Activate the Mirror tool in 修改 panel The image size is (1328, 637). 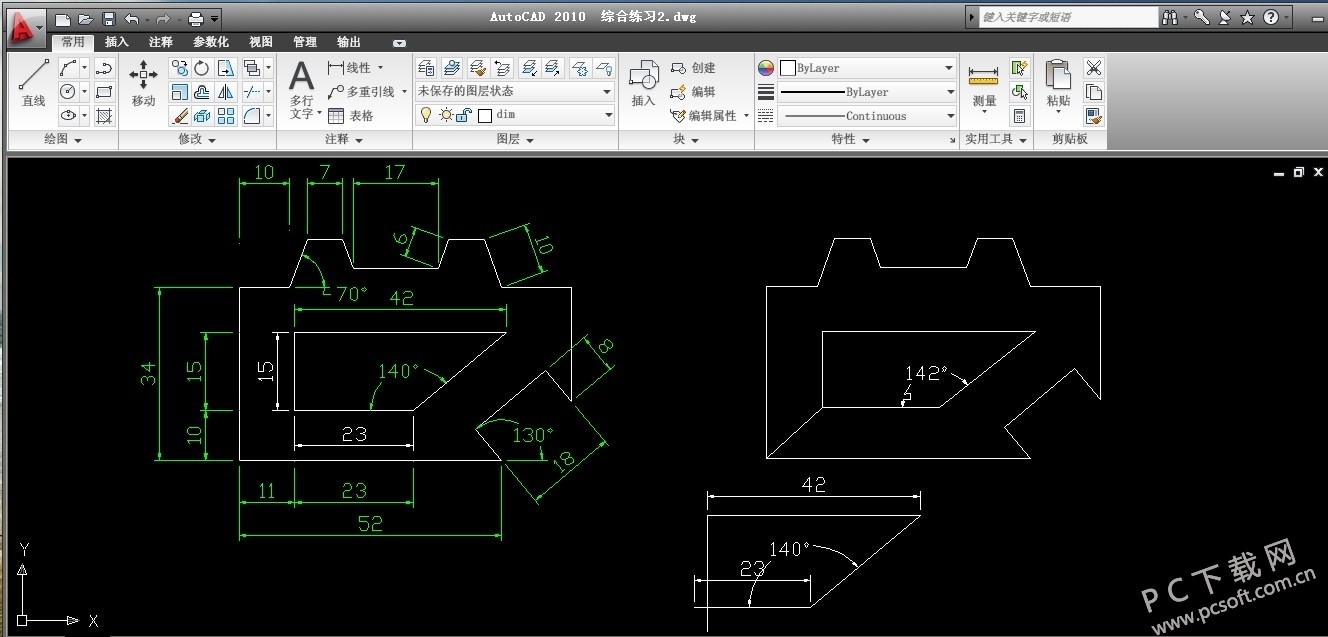226,92
